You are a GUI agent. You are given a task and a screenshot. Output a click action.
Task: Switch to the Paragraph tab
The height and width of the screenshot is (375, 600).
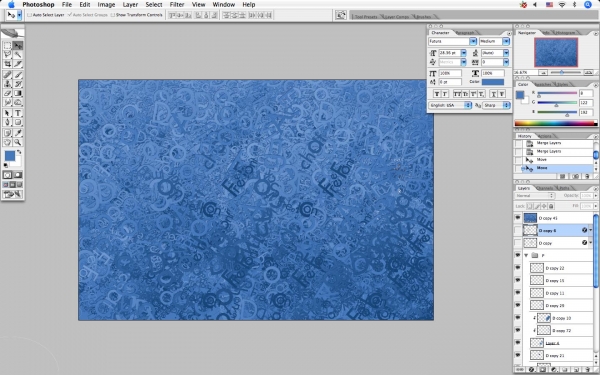(x=465, y=33)
